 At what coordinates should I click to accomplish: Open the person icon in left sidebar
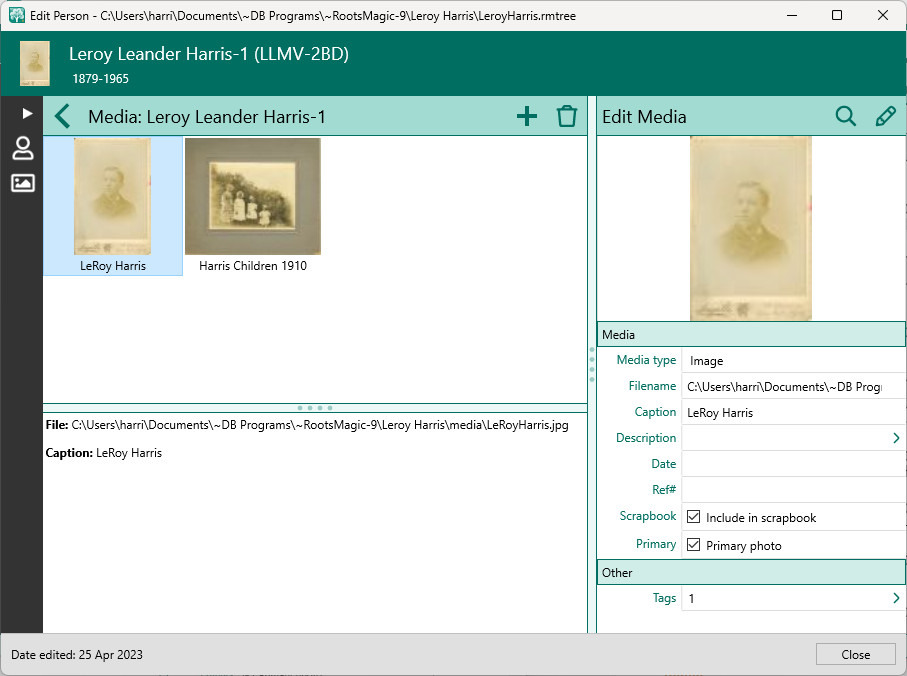22,149
